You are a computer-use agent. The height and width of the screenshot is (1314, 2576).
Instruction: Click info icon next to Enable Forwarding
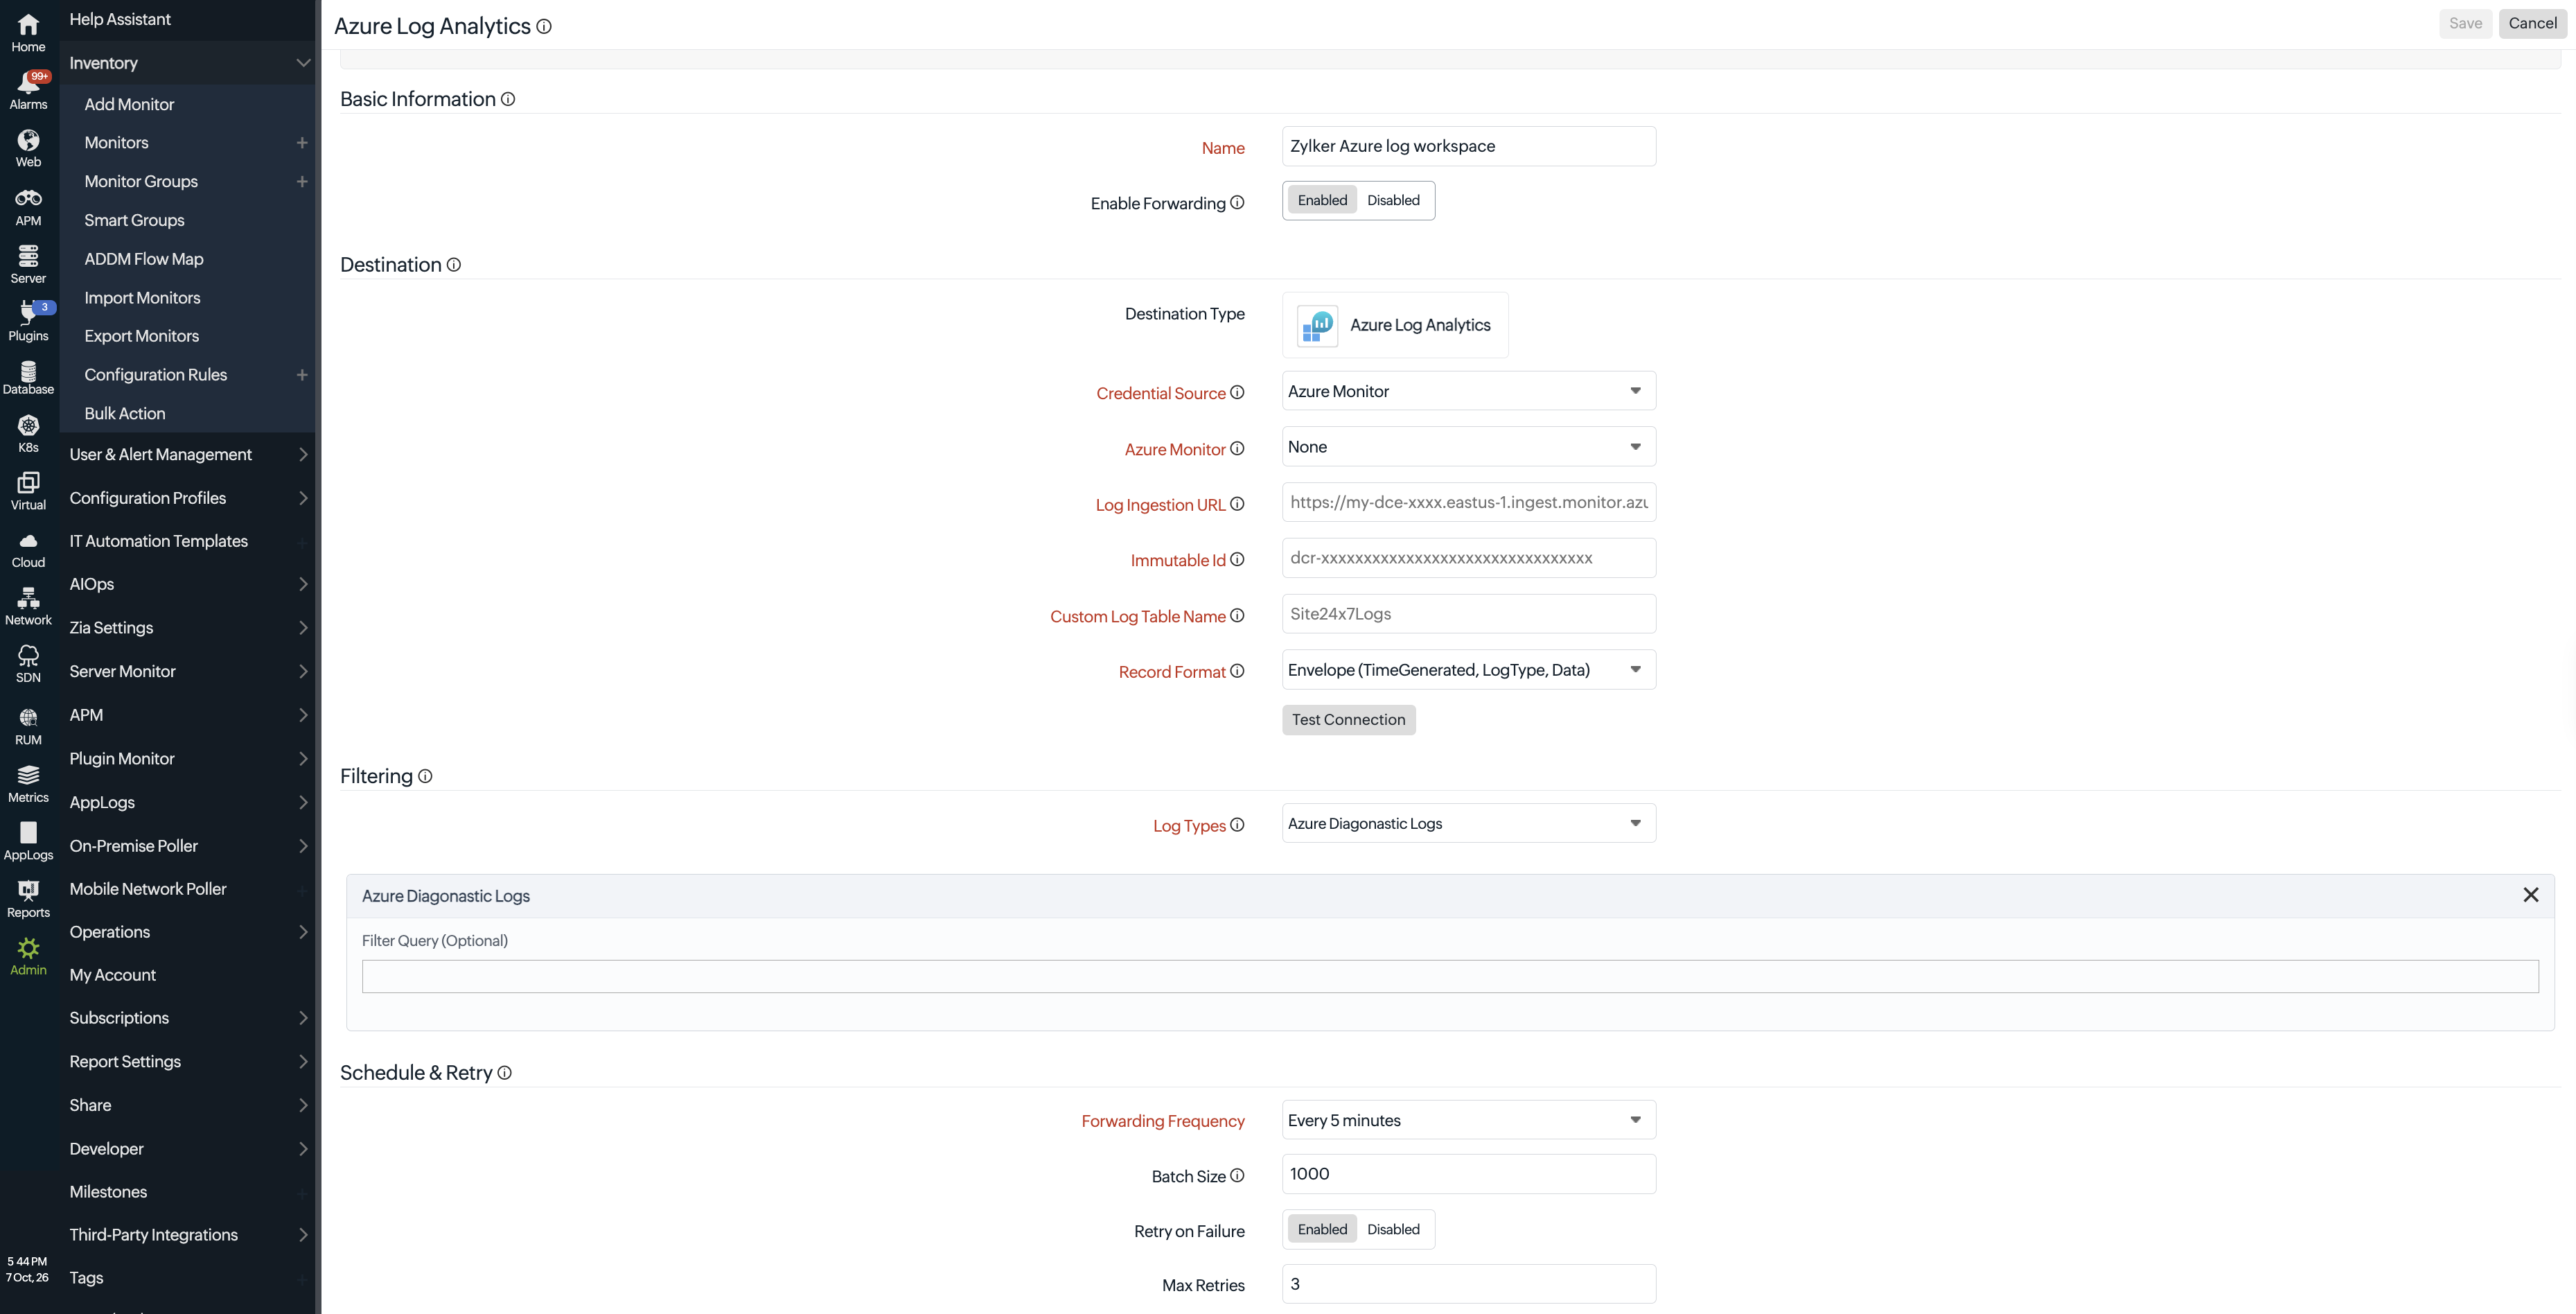(1237, 202)
